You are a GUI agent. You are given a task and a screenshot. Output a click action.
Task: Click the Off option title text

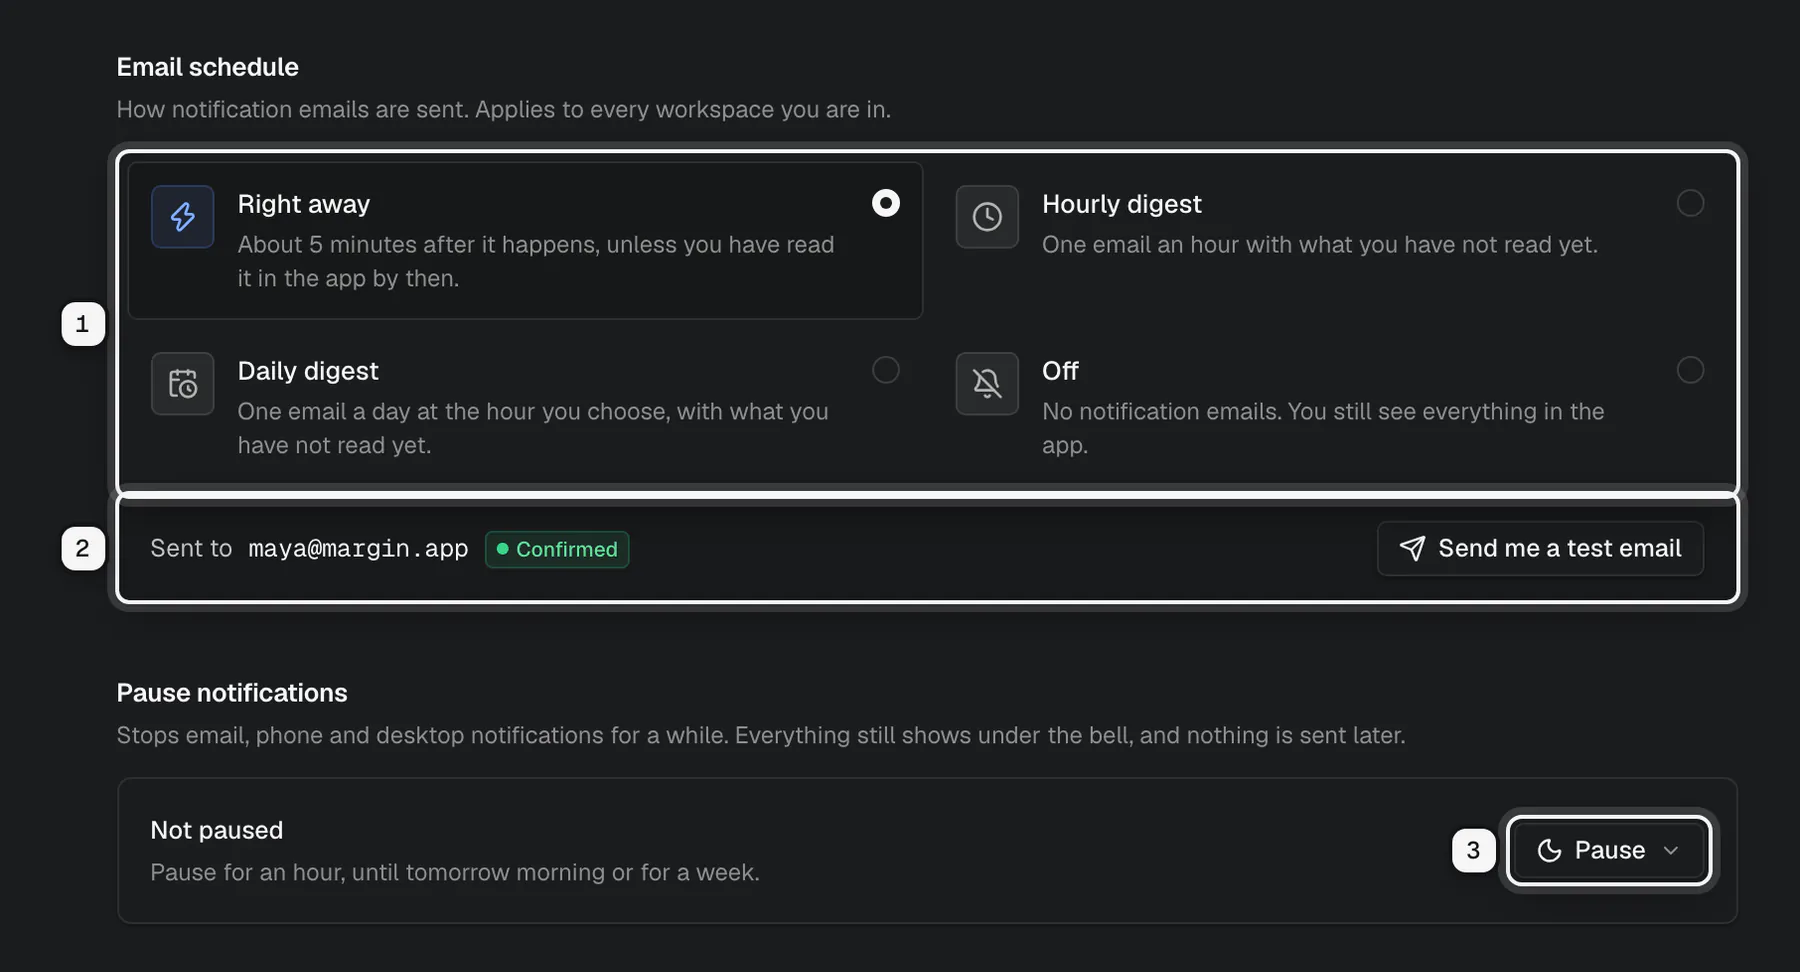[1060, 371]
